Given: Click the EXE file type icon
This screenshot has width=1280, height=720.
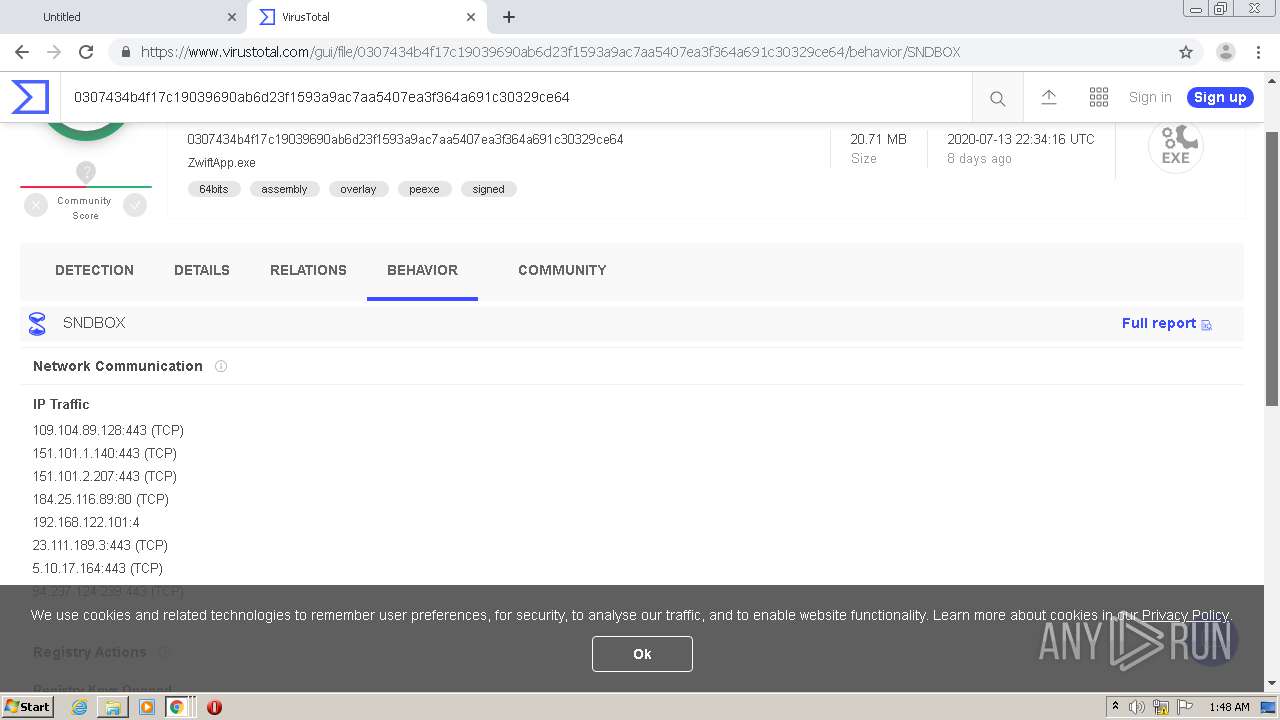Looking at the screenshot, I should tap(1176, 146).
